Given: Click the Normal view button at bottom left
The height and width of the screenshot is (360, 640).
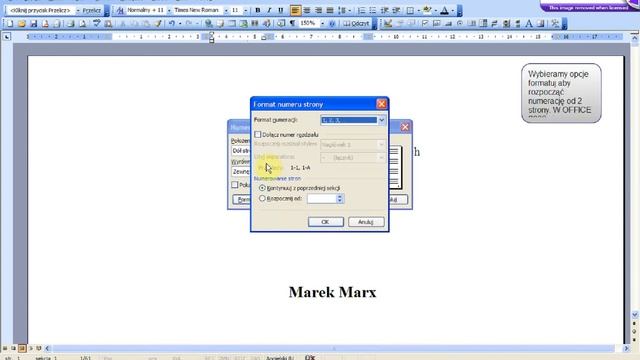Looking at the screenshot, I should (x=5, y=348).
